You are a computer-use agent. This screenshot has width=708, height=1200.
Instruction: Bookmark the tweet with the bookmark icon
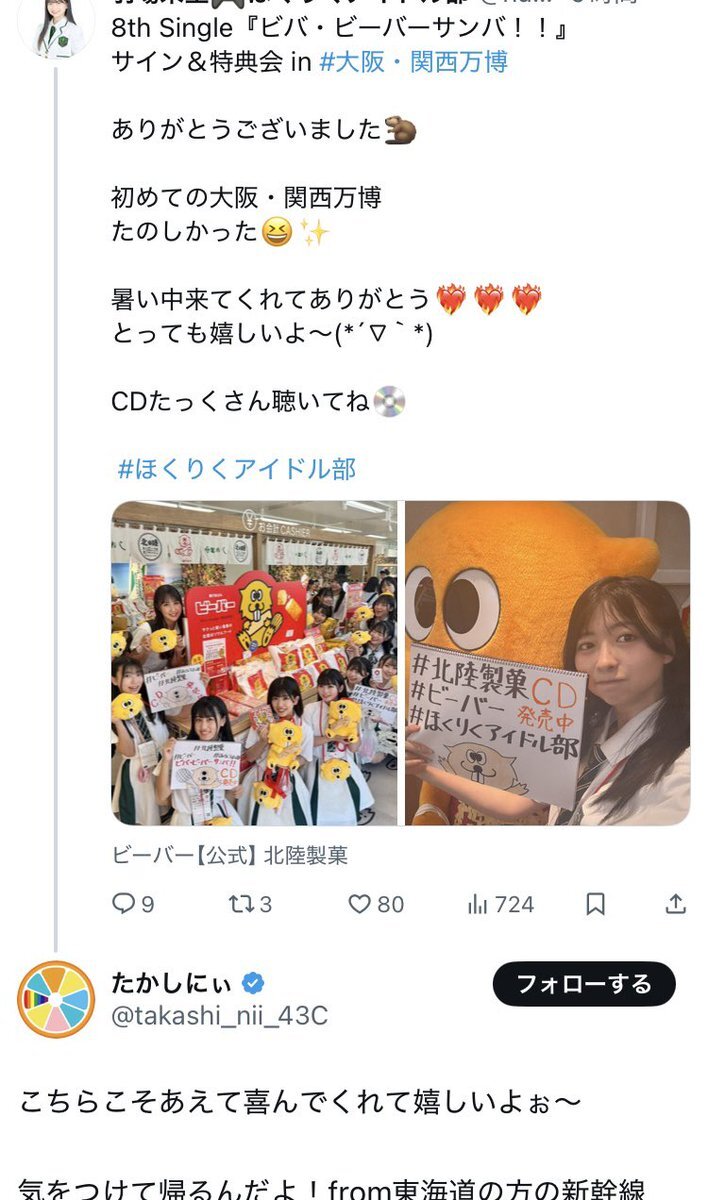595,904
